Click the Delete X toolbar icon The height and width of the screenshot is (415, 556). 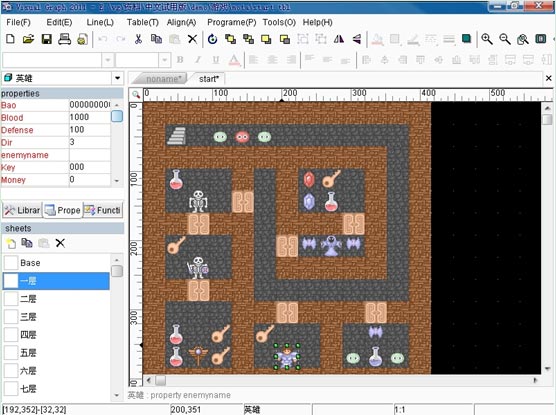[192, 39]
